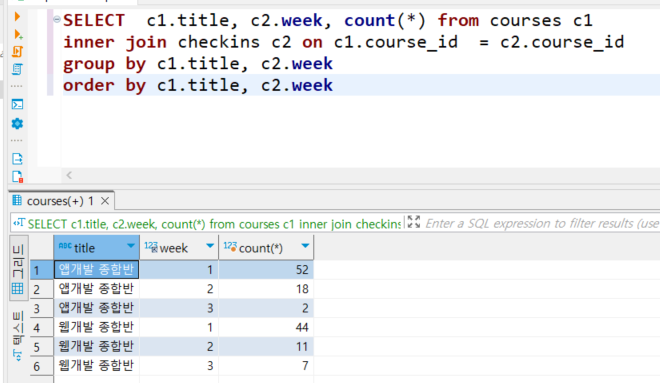The image size is (660, 383).
Task: Click the editor's horizontal scroll left arrow
Action: click(69, 175)
